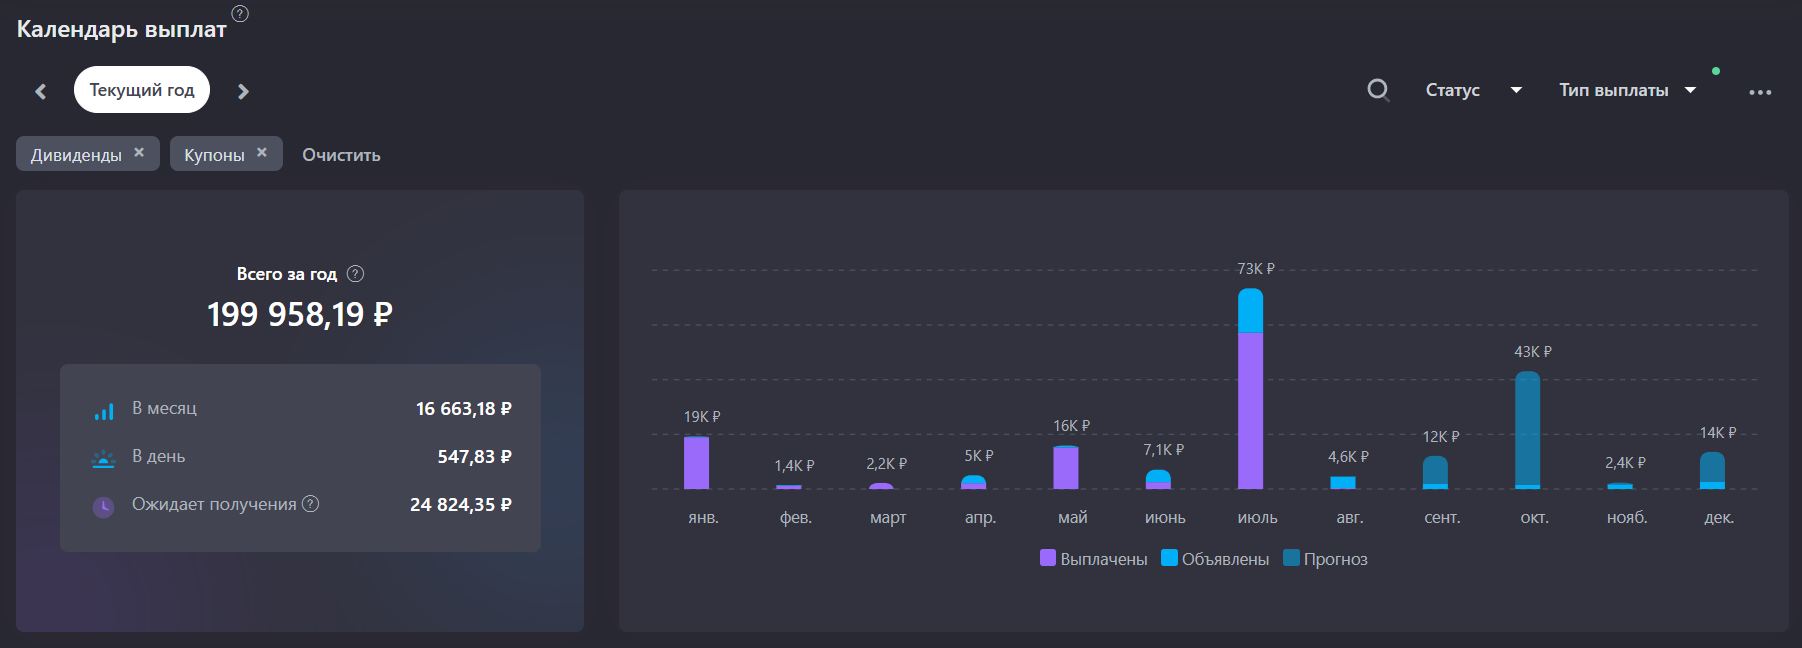Screen dimensions: 1802x648
Task: Select the July 73K bar
Action: [1250, 388]
